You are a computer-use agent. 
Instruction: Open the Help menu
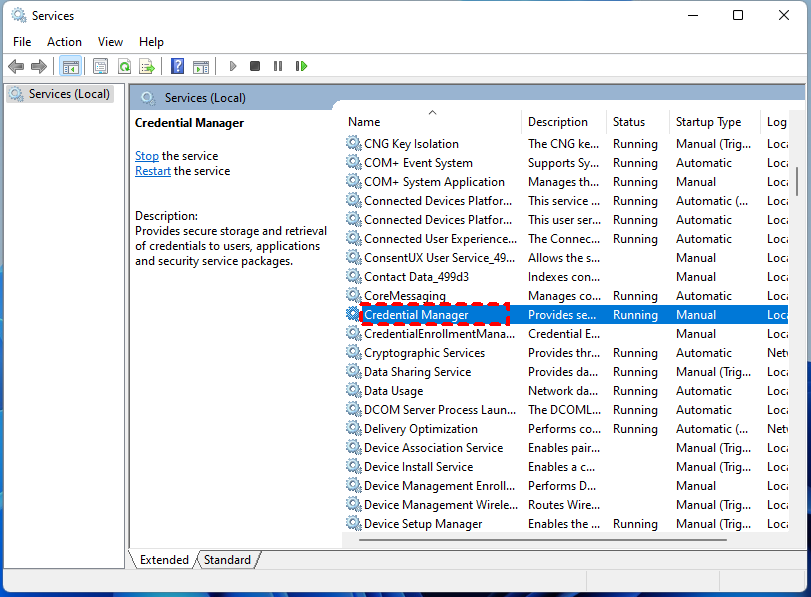151,42
